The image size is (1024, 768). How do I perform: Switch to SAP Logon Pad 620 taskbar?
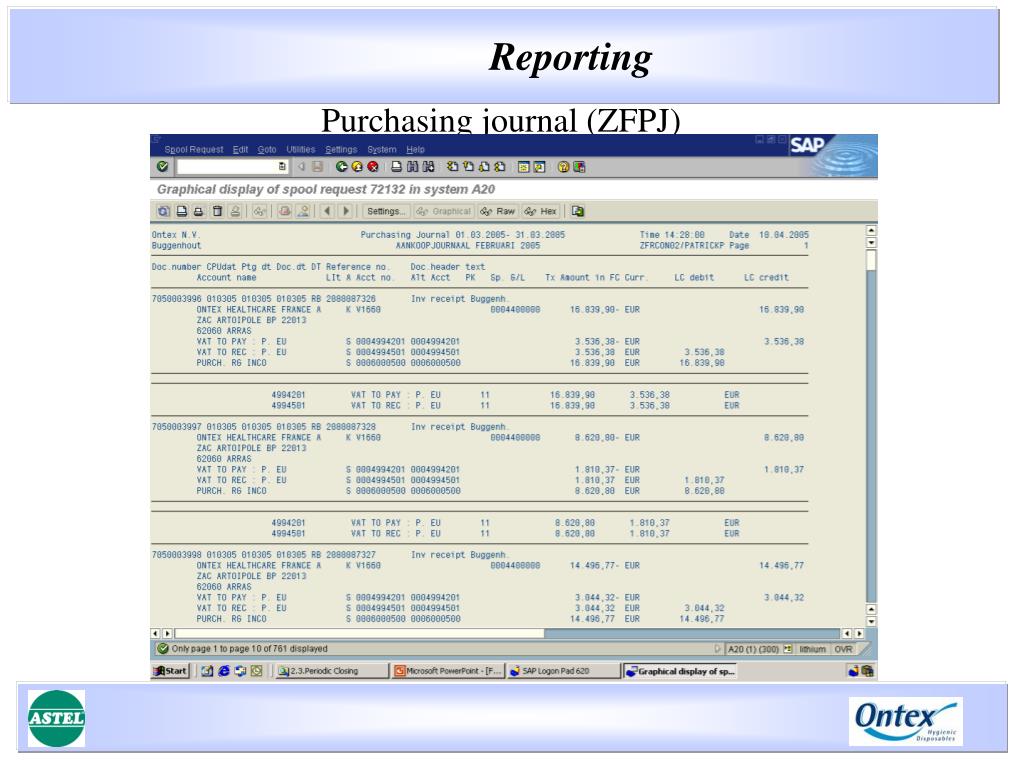pos(564,671)
